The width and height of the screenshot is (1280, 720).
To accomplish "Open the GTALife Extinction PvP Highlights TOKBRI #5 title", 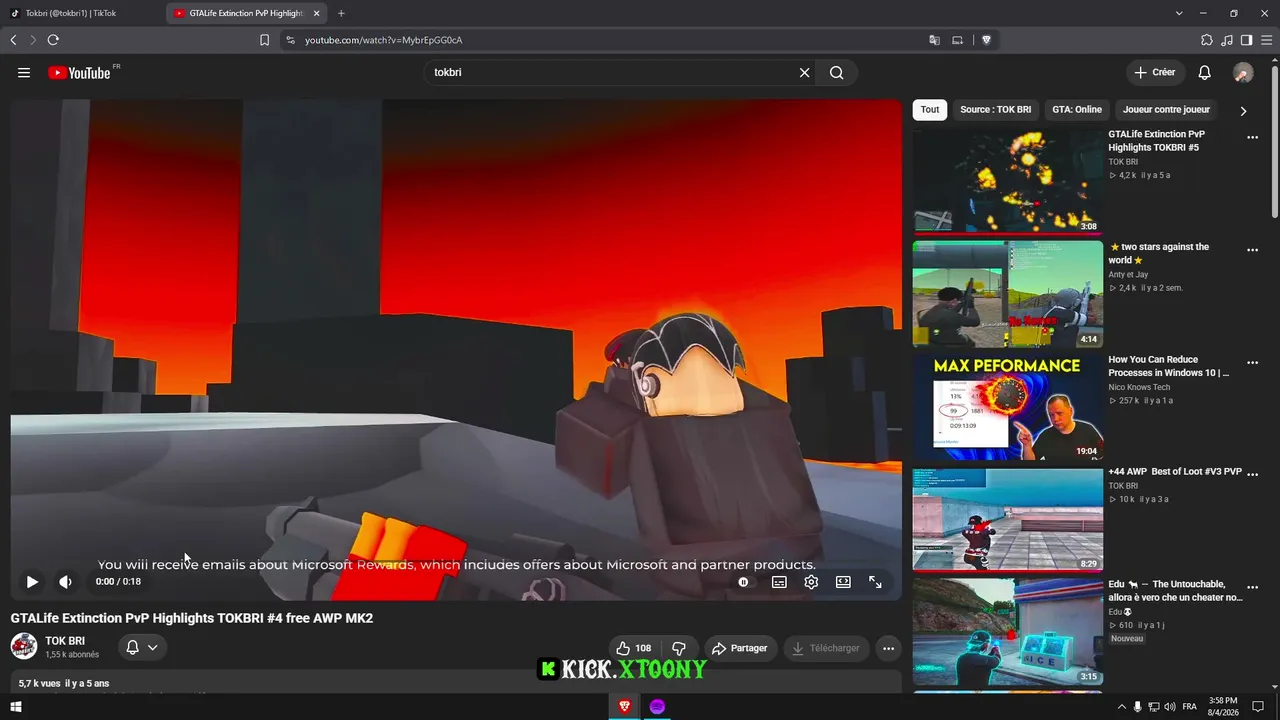I will click(1156, 141).
